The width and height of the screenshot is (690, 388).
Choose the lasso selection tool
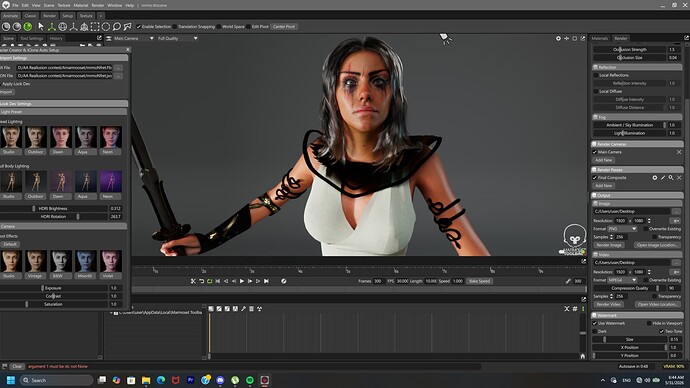(117, 26)
